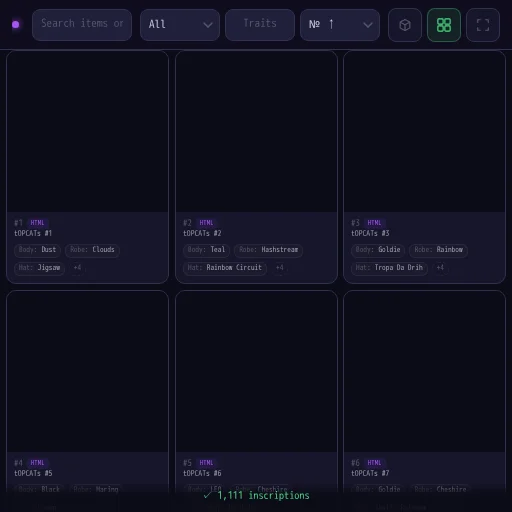This screenshot has width=512, height=512.
Task: Toggle fullscreen mode icon
Action: pos(483,25)
